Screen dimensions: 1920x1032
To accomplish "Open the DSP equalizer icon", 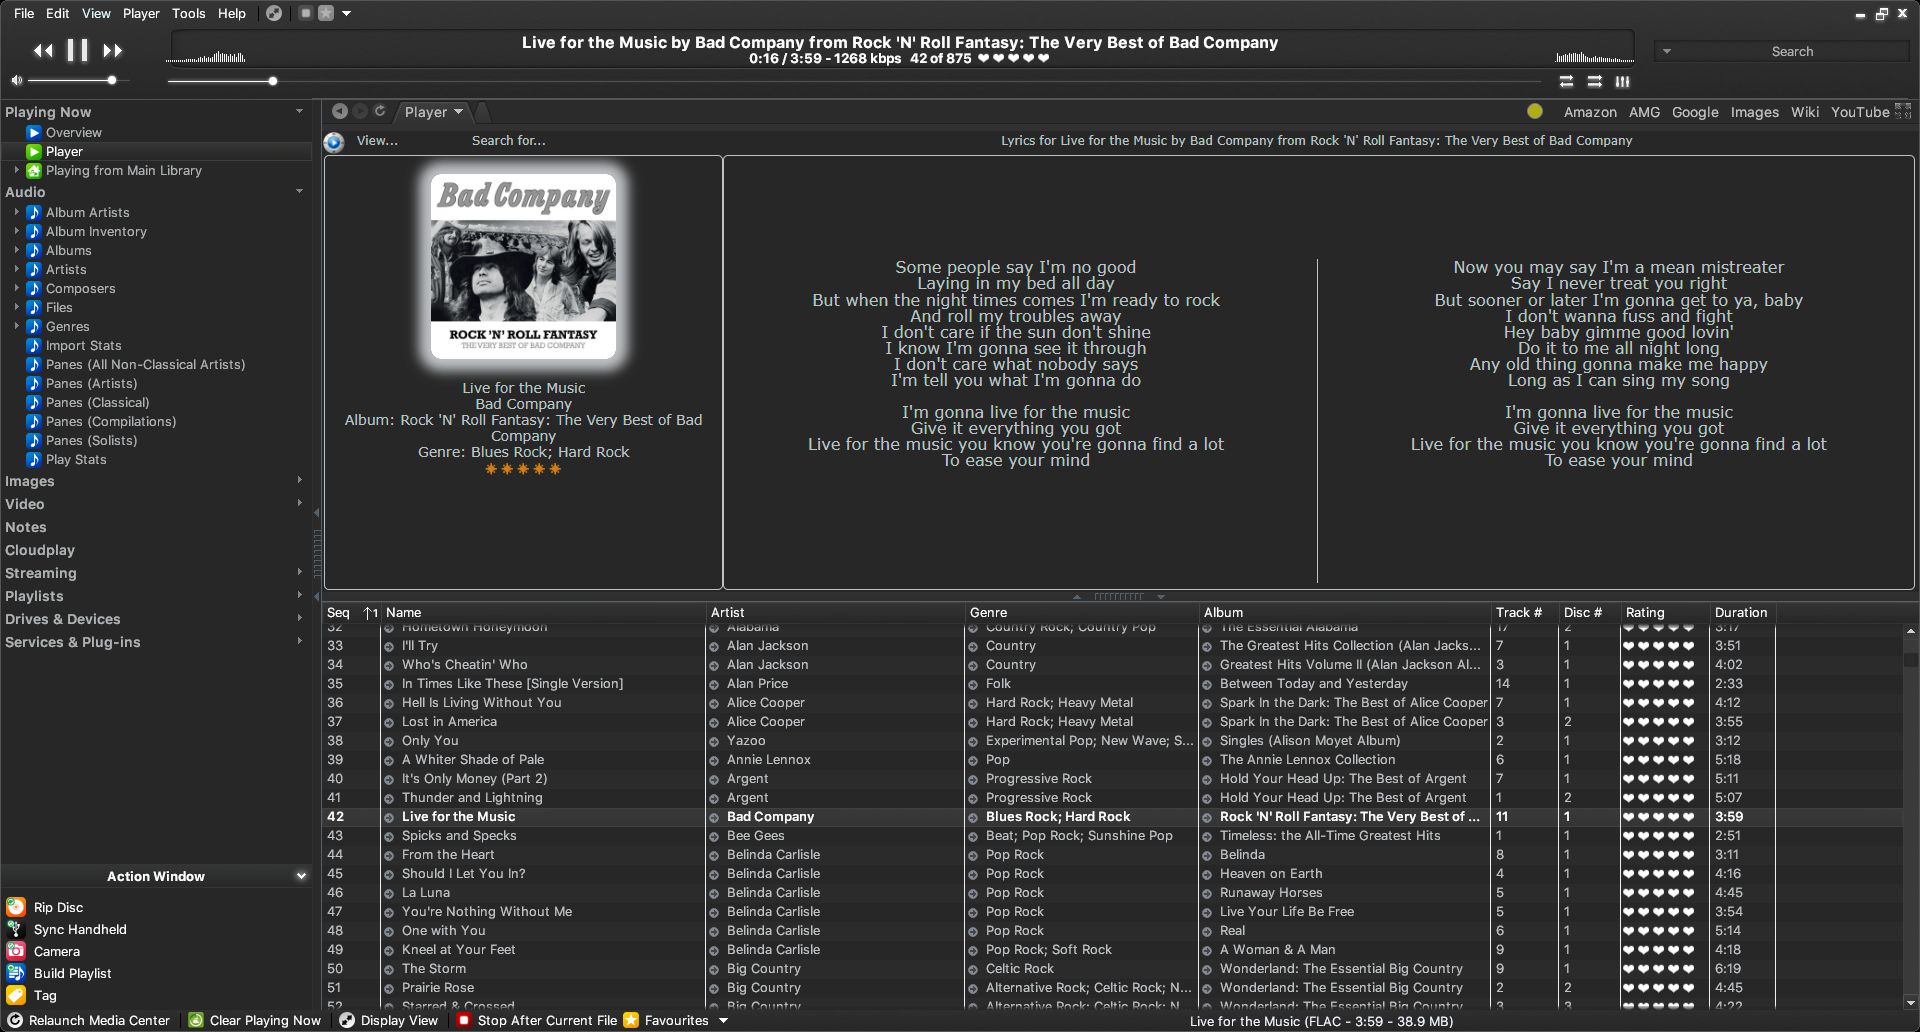I will [1622, 81].
